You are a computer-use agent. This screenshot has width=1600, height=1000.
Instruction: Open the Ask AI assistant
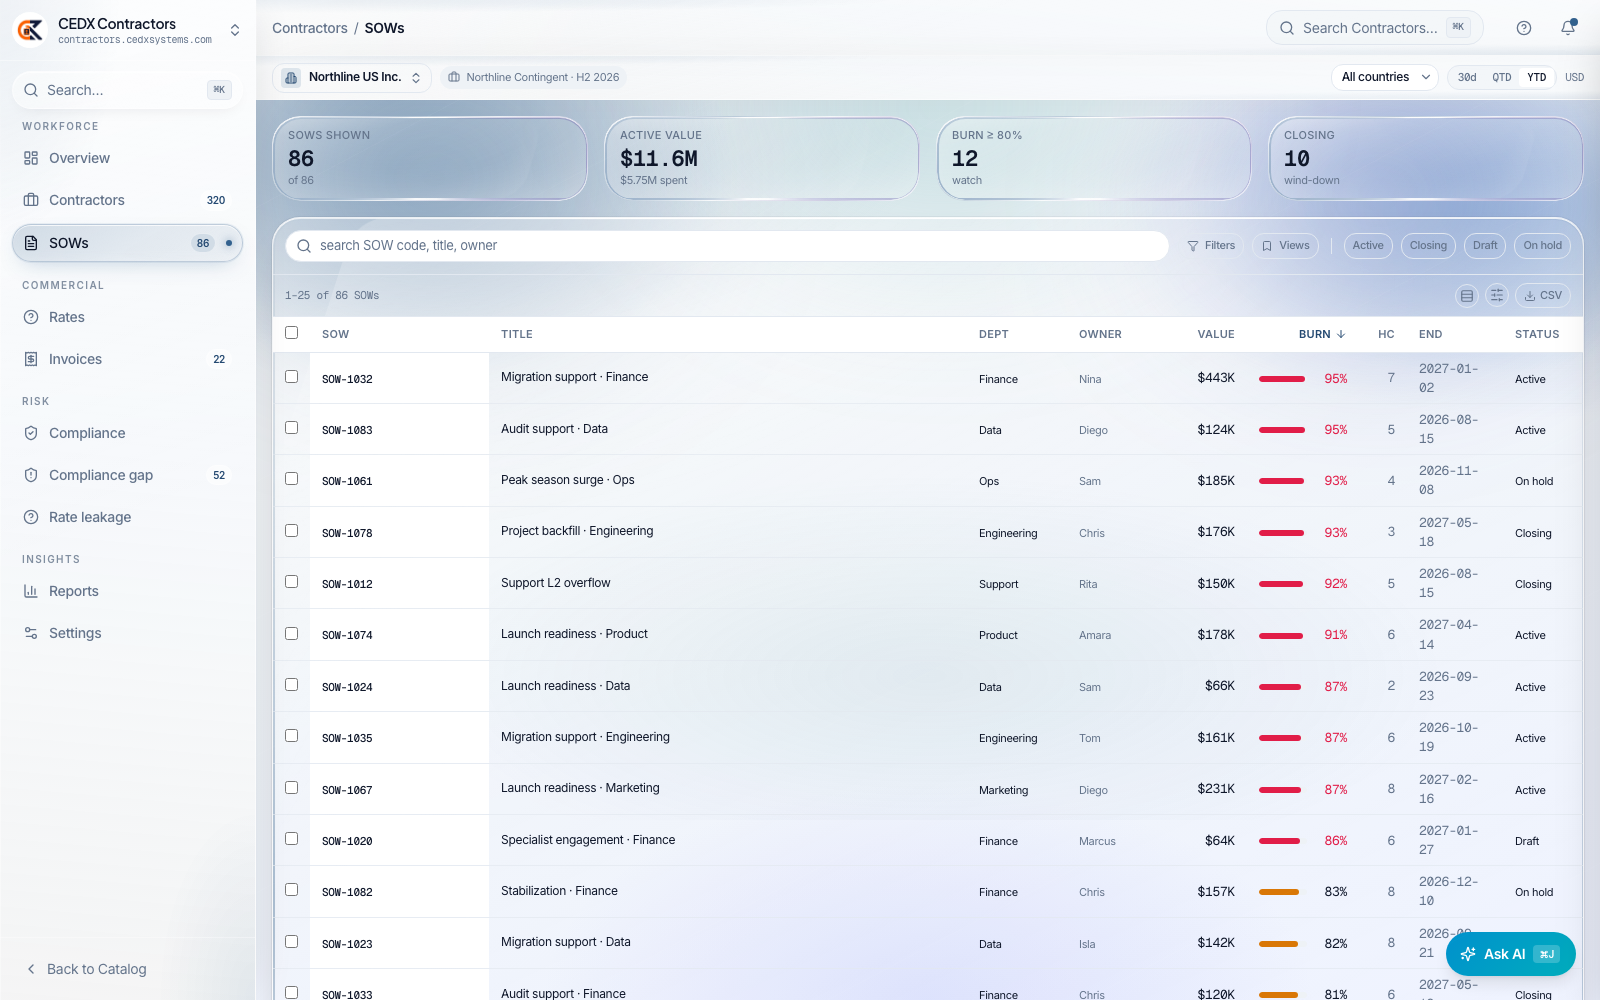tap(1511, 954)
